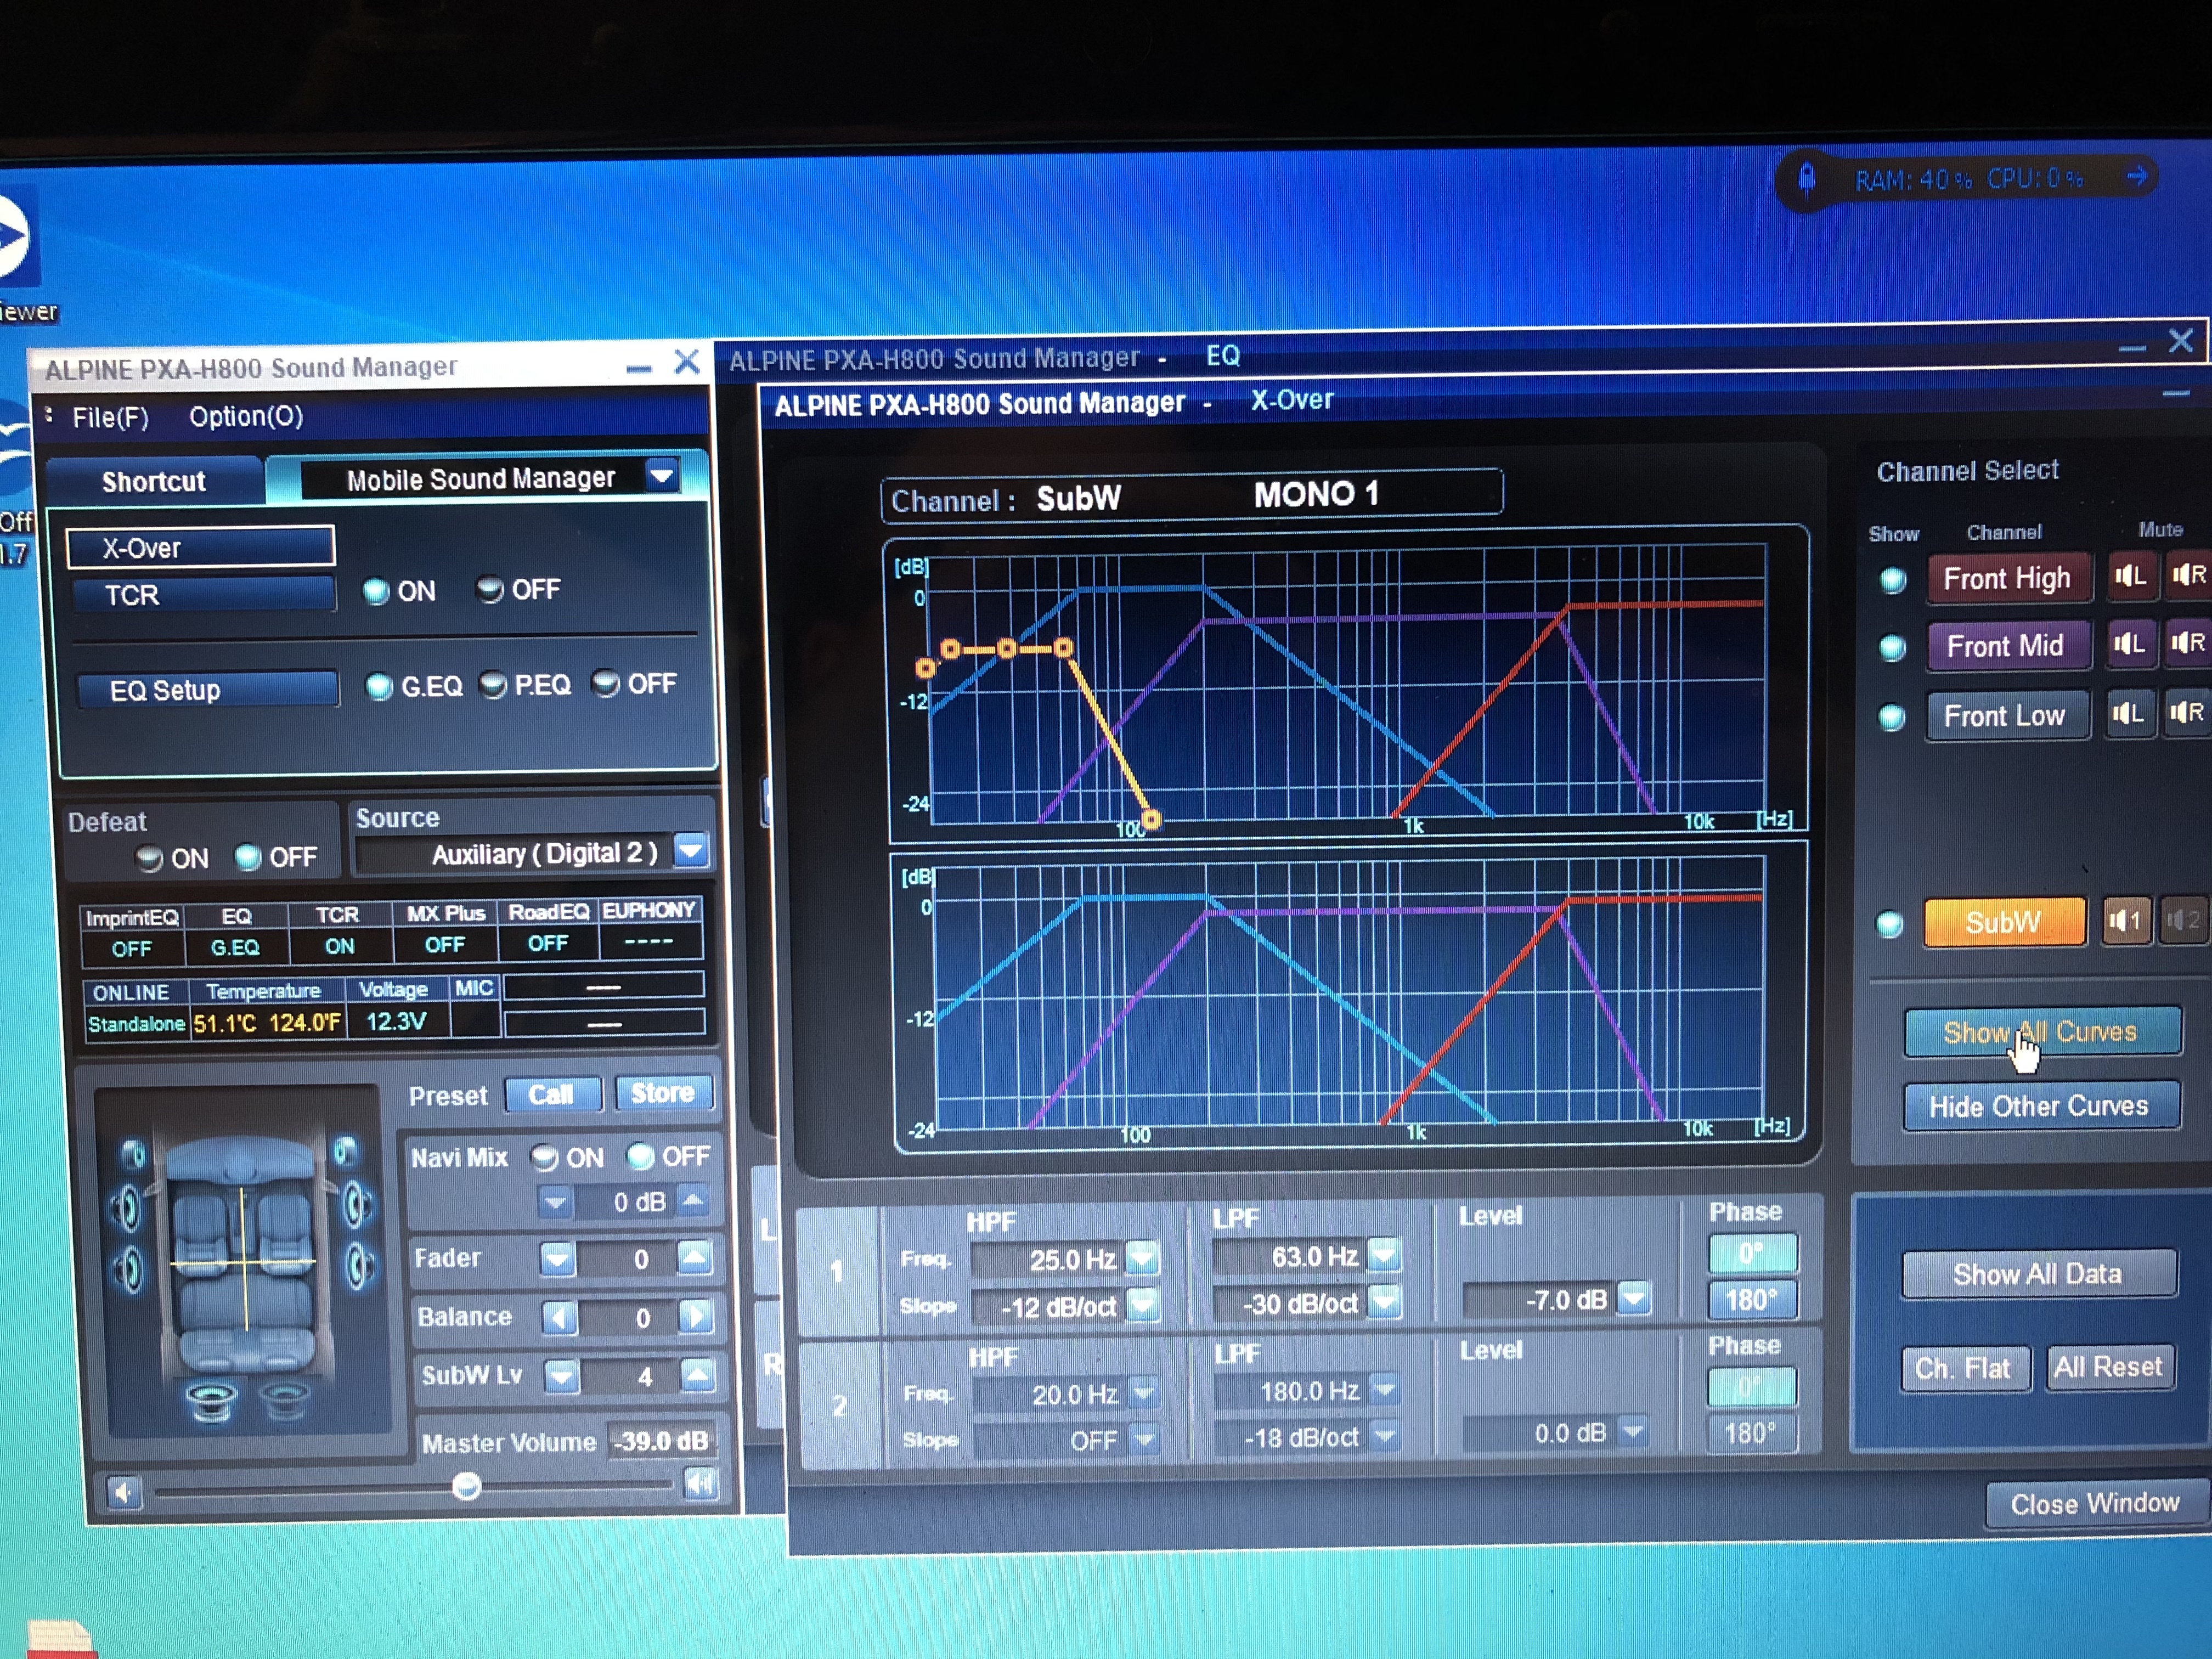Mute Front Mid right channel
Screen dimensions: 2212x1659
point(2188,644)
